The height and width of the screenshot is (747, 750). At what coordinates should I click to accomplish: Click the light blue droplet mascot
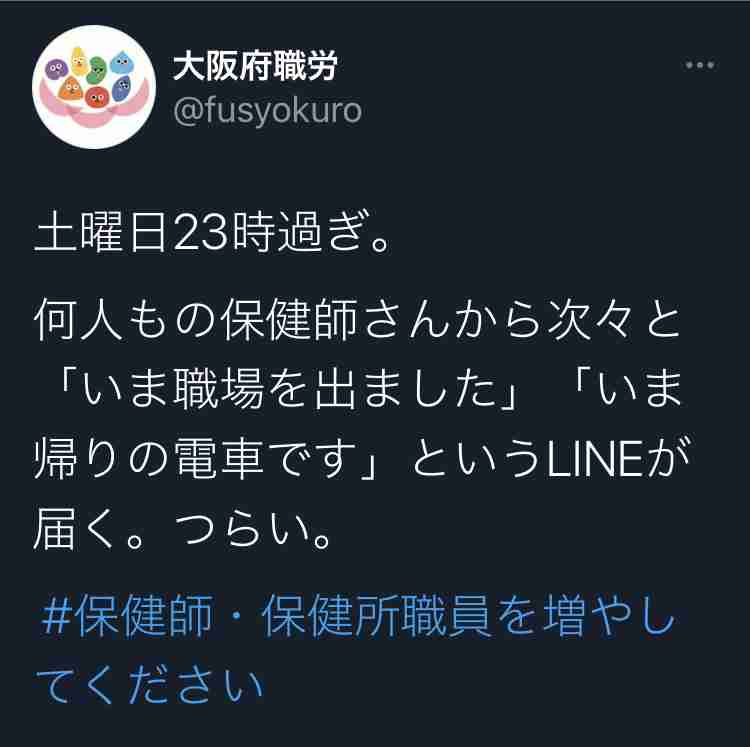click(123, 63)
